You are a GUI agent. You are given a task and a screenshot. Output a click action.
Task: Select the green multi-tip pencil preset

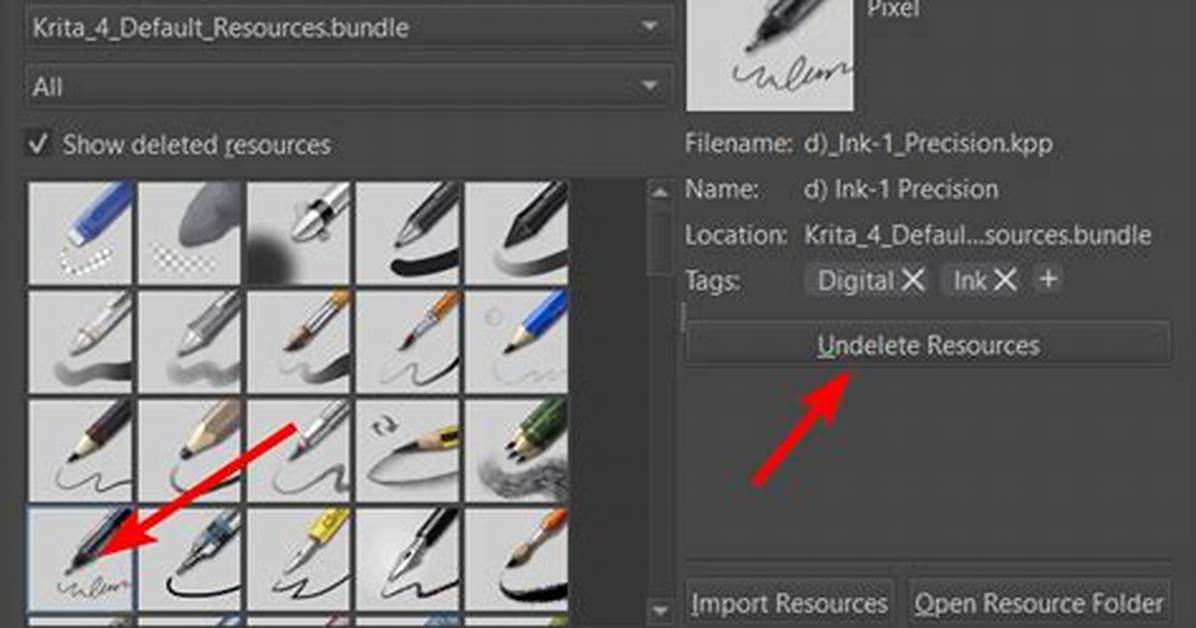tap(516, 450)
